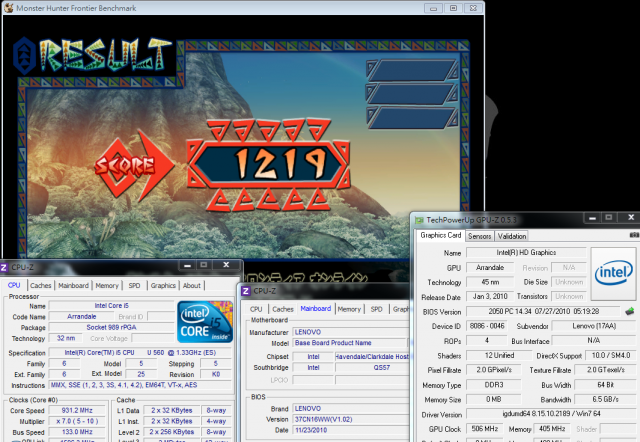Minimize the GPU-Z window
This screenshot has height=442, width=640.
[592, 218]
